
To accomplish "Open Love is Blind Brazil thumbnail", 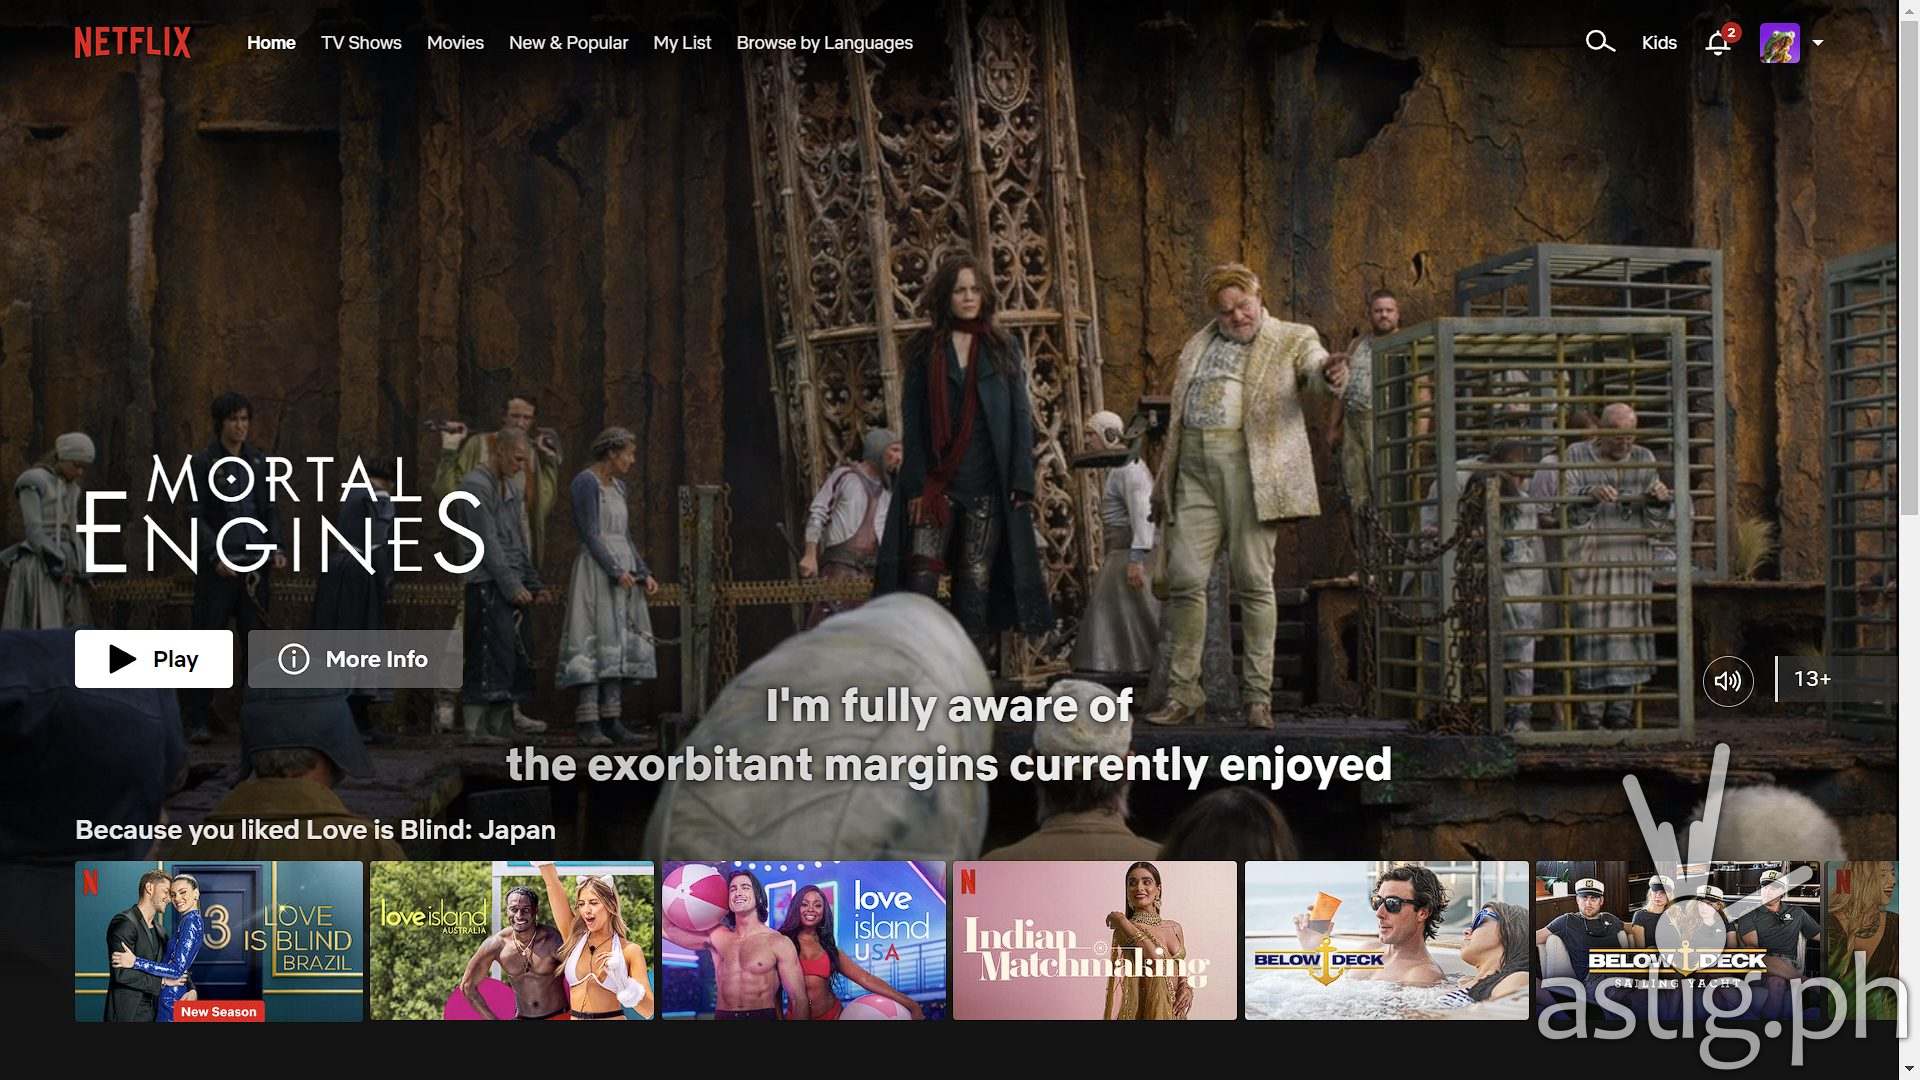I will coord(219,941).
